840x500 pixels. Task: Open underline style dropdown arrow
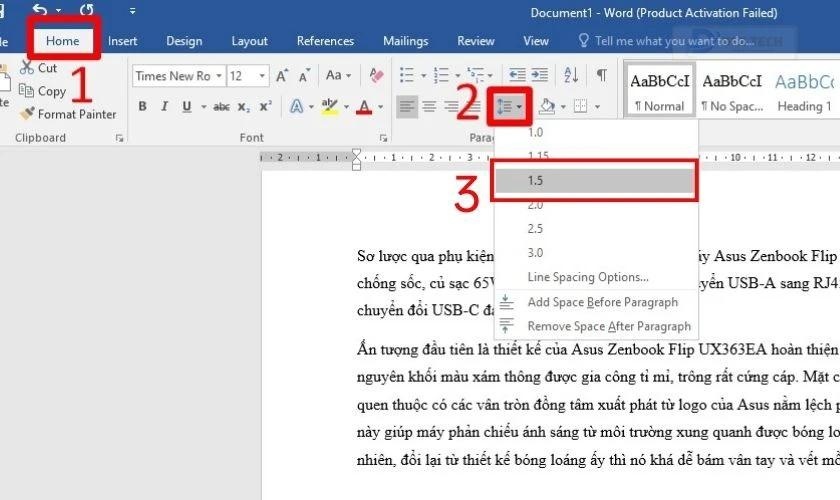[204, 107]
